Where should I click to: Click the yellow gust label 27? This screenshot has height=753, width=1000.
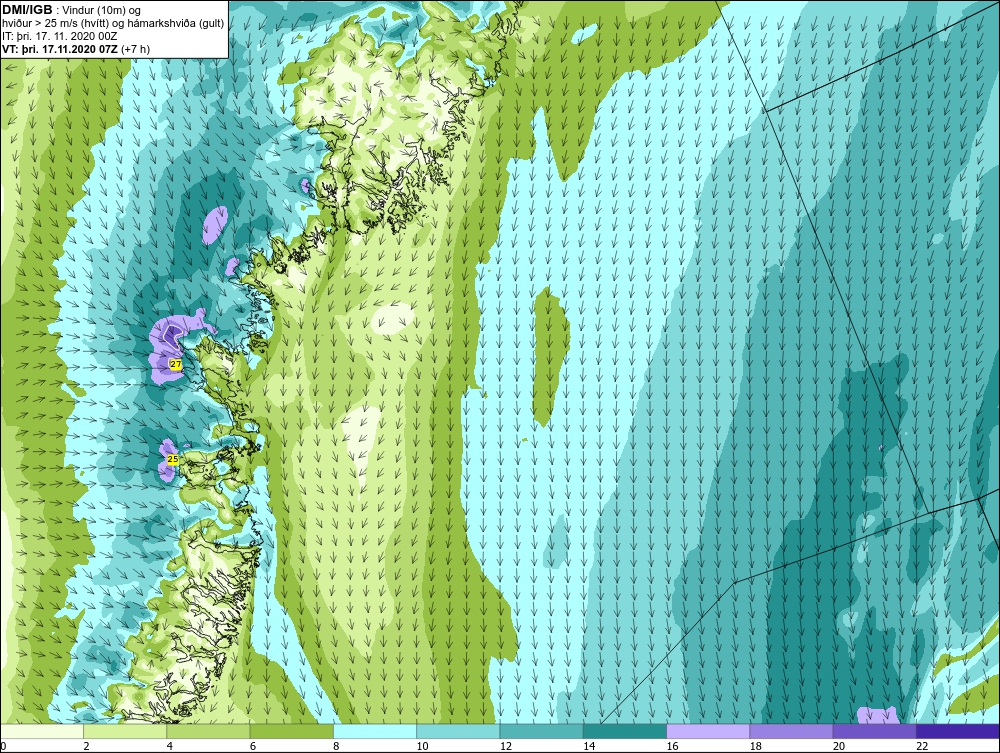(x=176, y=365)
